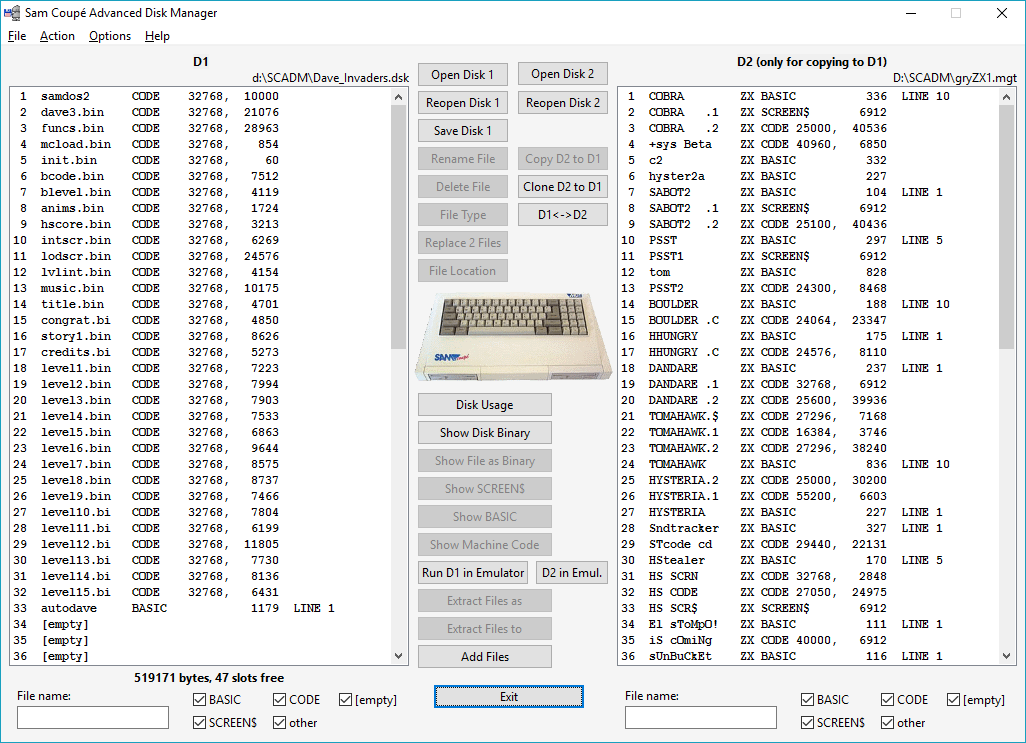Click the D2 list scrollbar thumb

1006,227
